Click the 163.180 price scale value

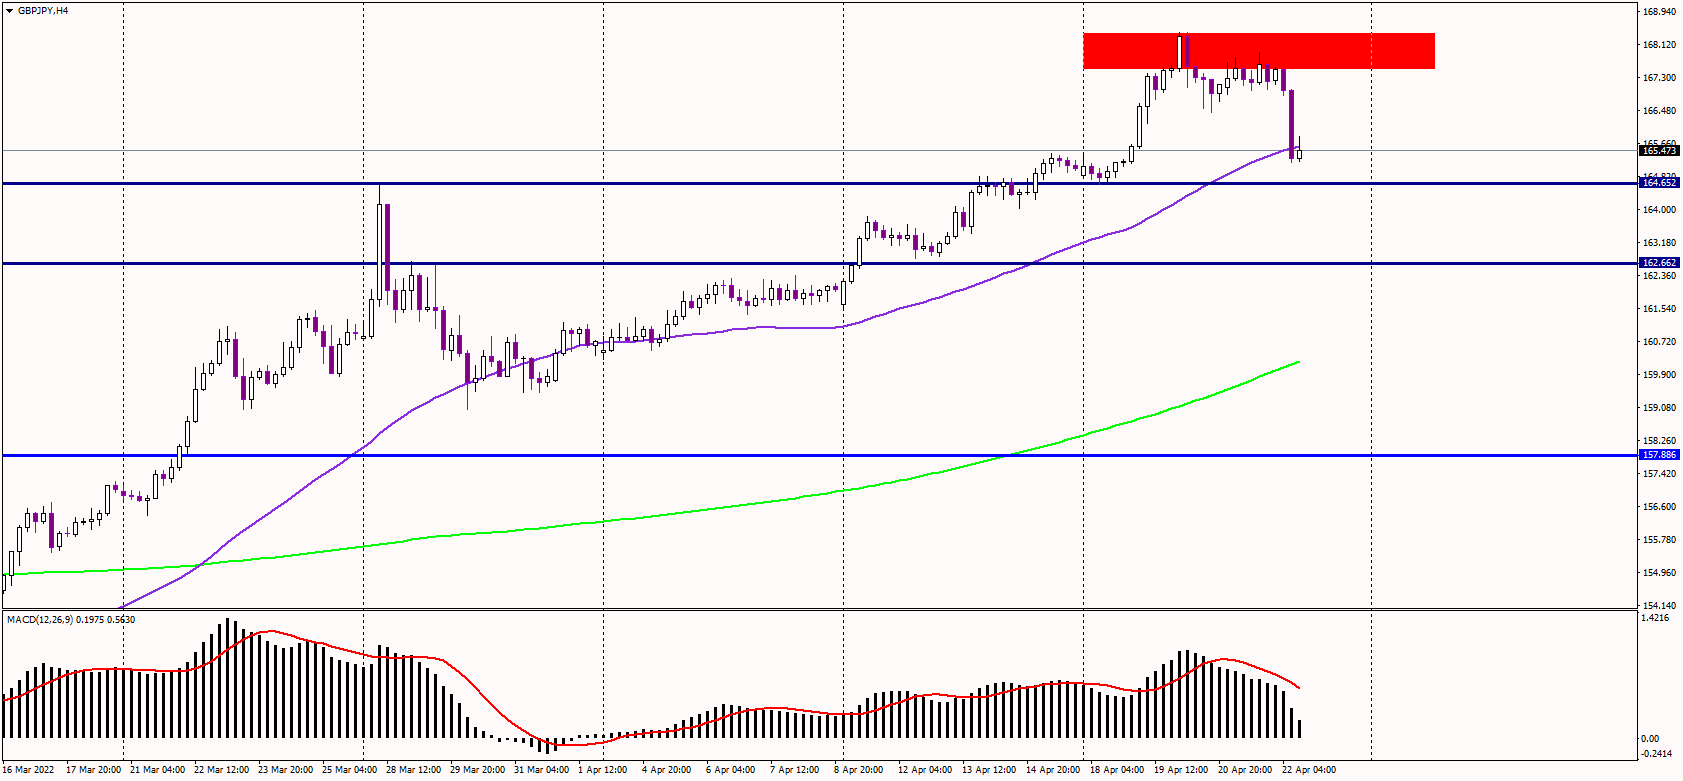(1660, 243)
